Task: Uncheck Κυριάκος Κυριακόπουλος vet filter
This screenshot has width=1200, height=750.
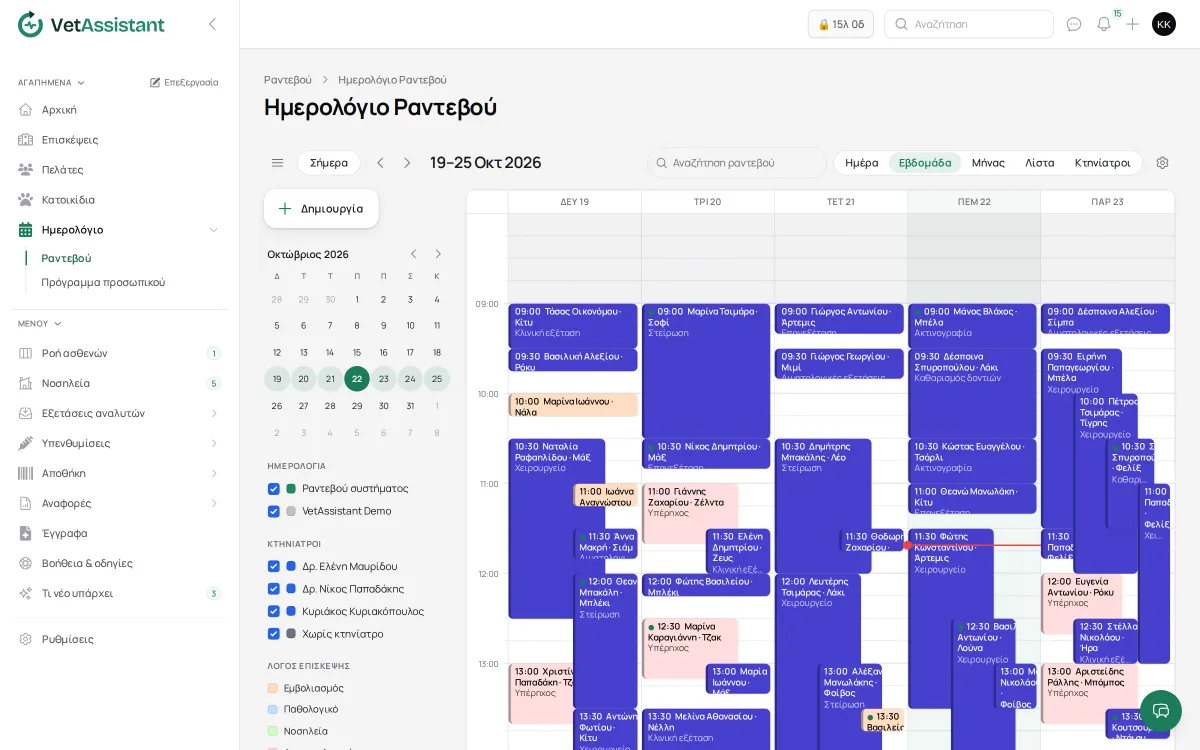Action: pyautogui.click(x=274, y=611)
